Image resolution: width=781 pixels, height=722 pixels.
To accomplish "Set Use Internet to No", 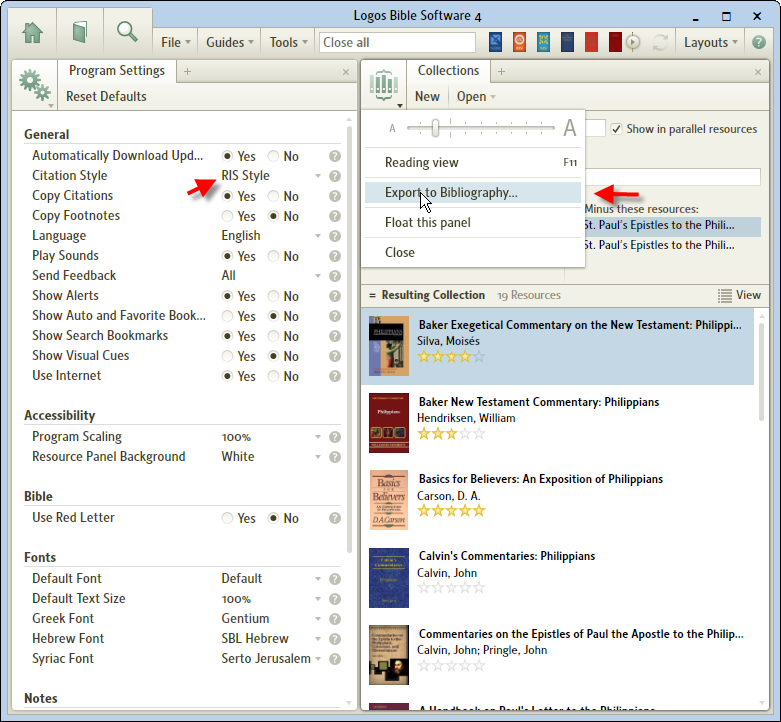I will coord(273,376).
